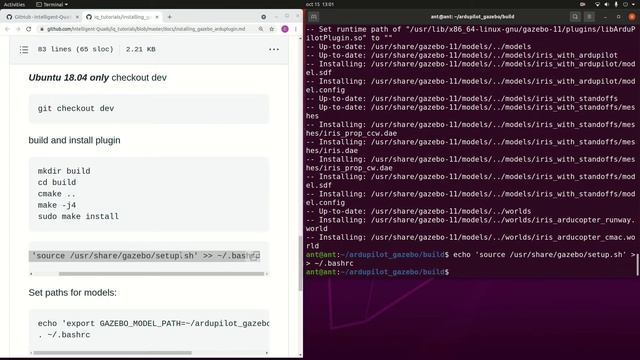Click the 'make -j4' code line
The height and width of the screenshot is (360, 640).
pos(57,205)
